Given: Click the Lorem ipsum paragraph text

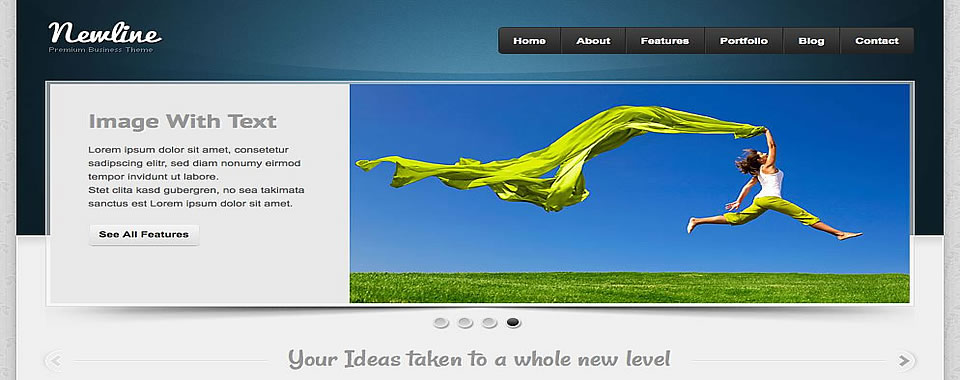Looking at the screenshot, I should (196, 176).
